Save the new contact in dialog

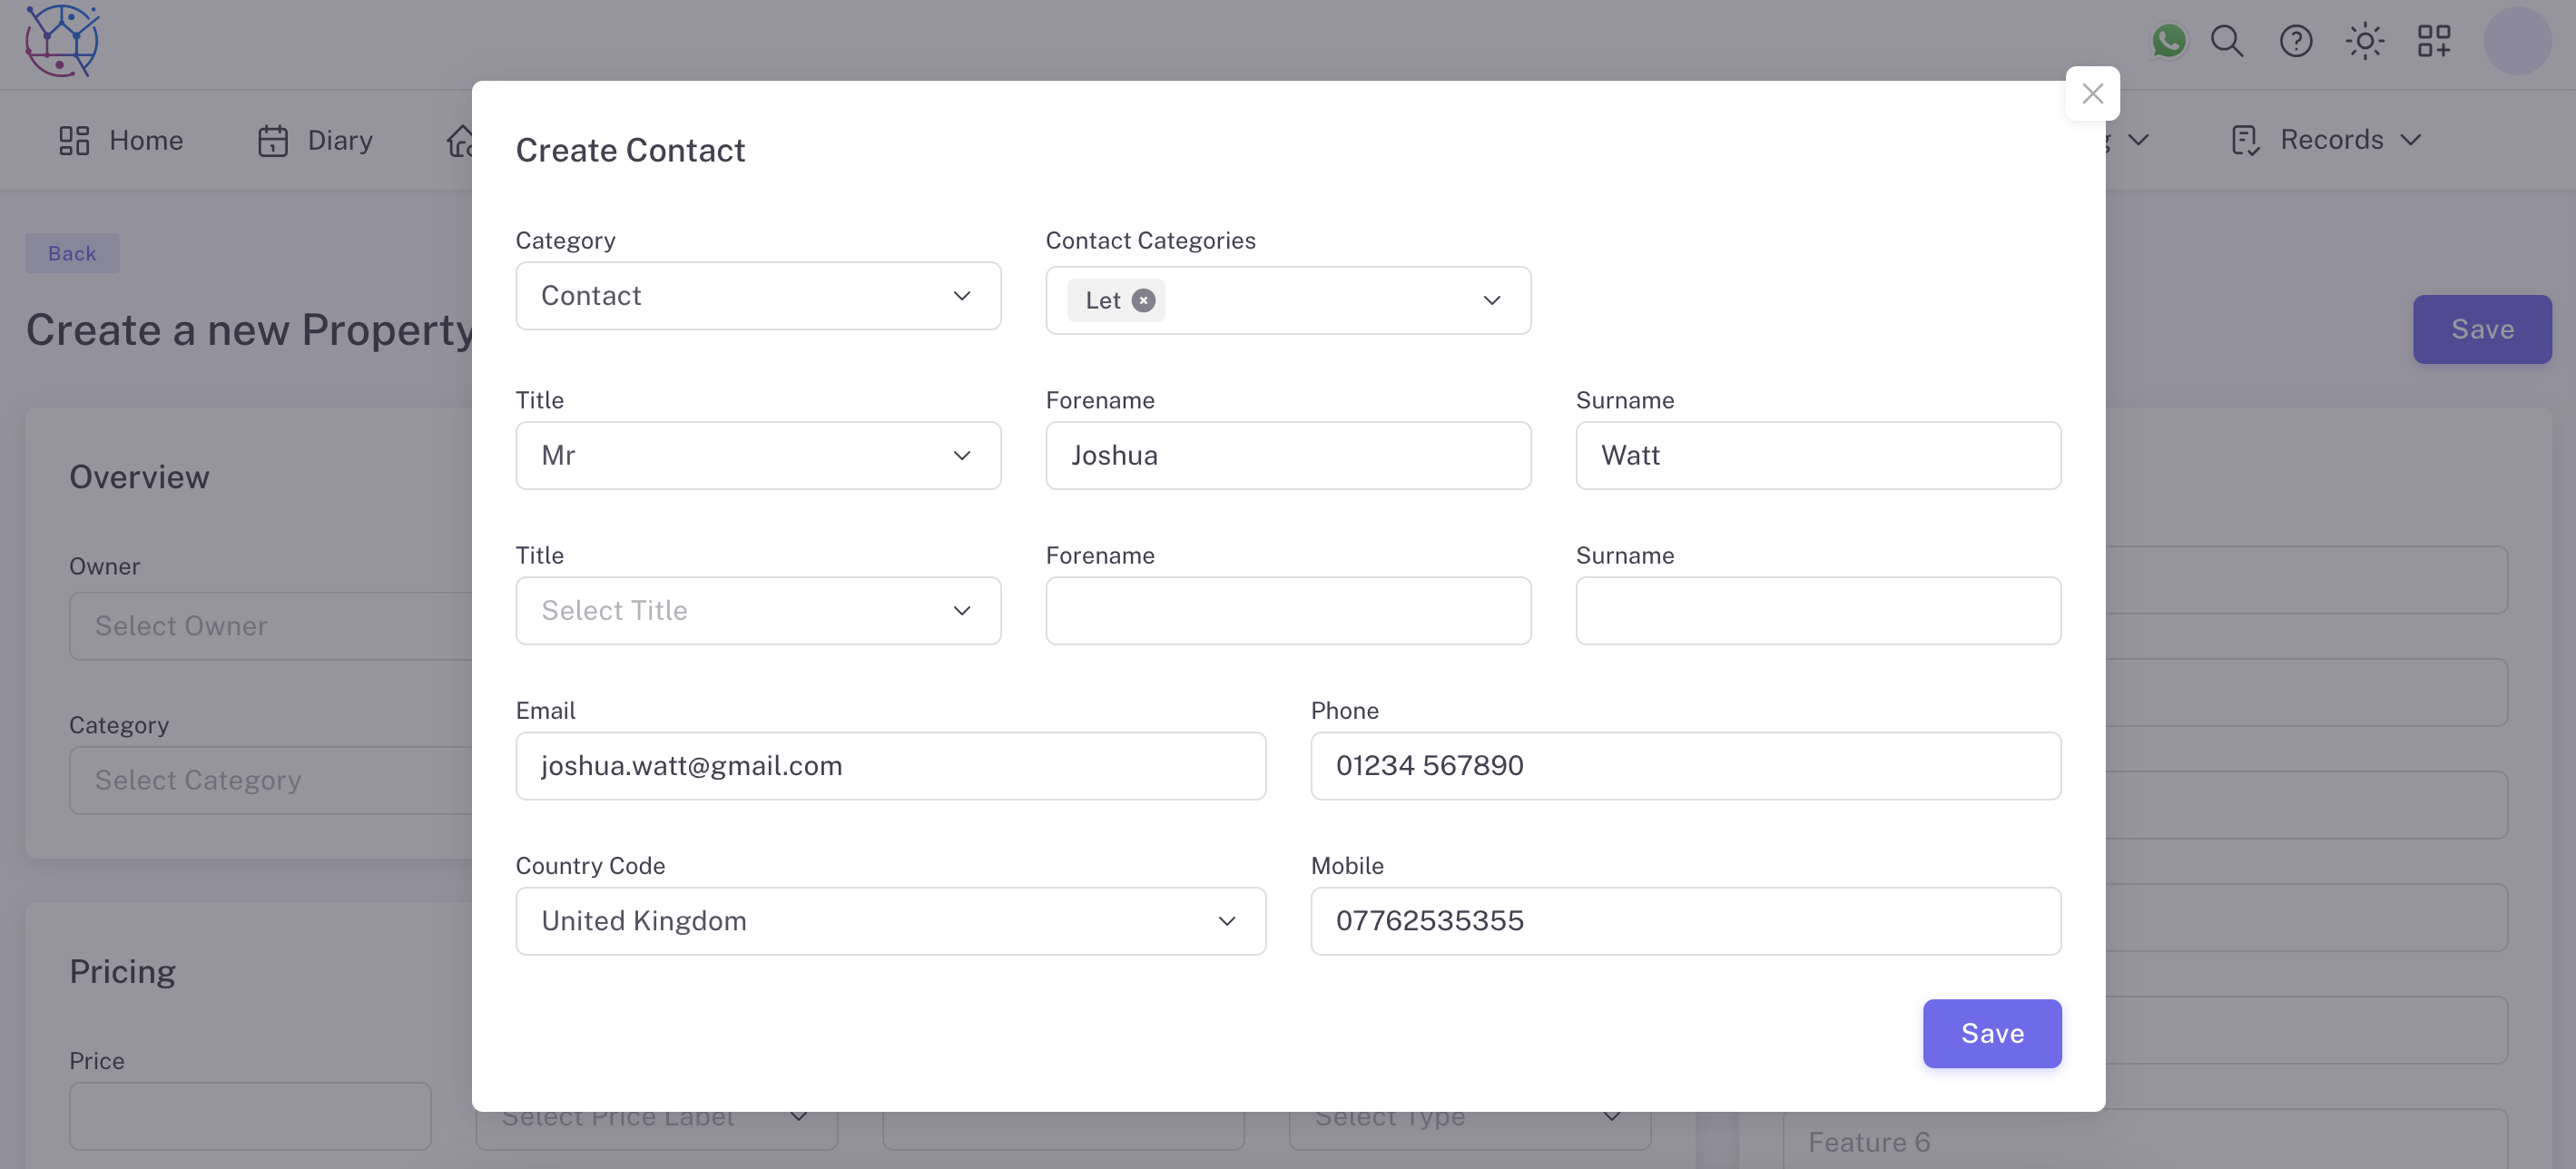[1991, 1033]
